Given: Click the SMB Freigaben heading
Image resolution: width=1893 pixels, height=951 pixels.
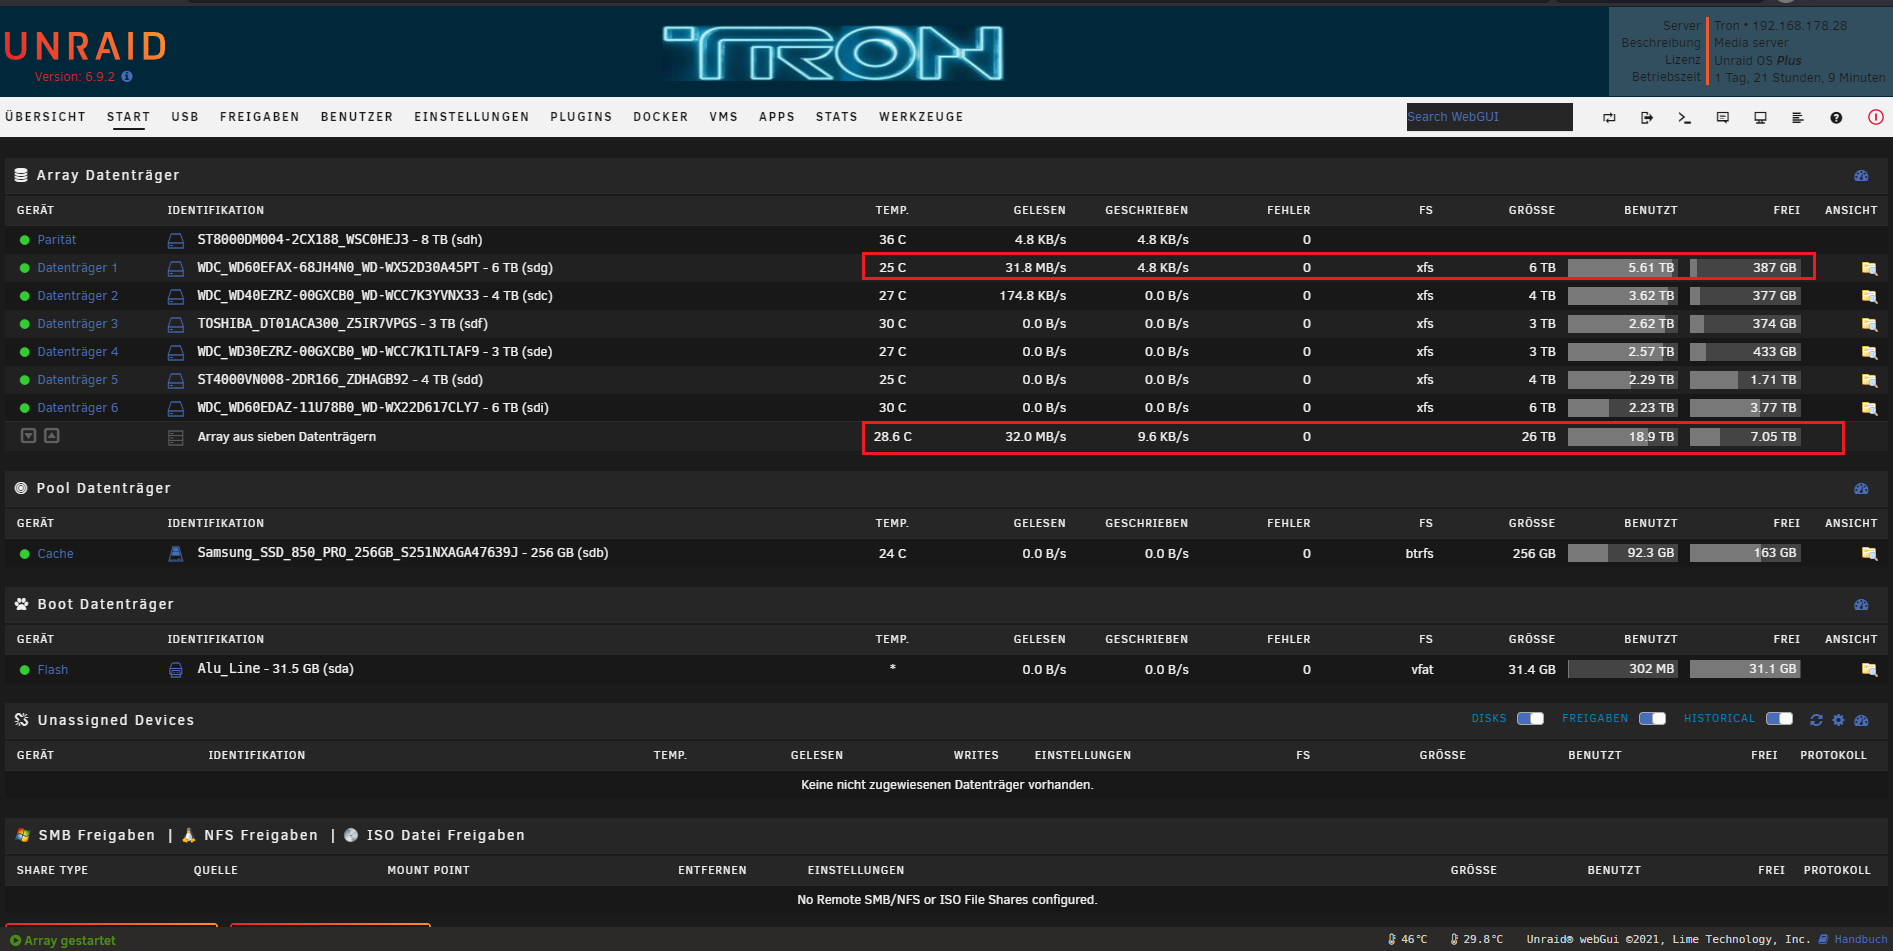Looking at the screenshot, I should pyautogui.click(x=97, y=835).
